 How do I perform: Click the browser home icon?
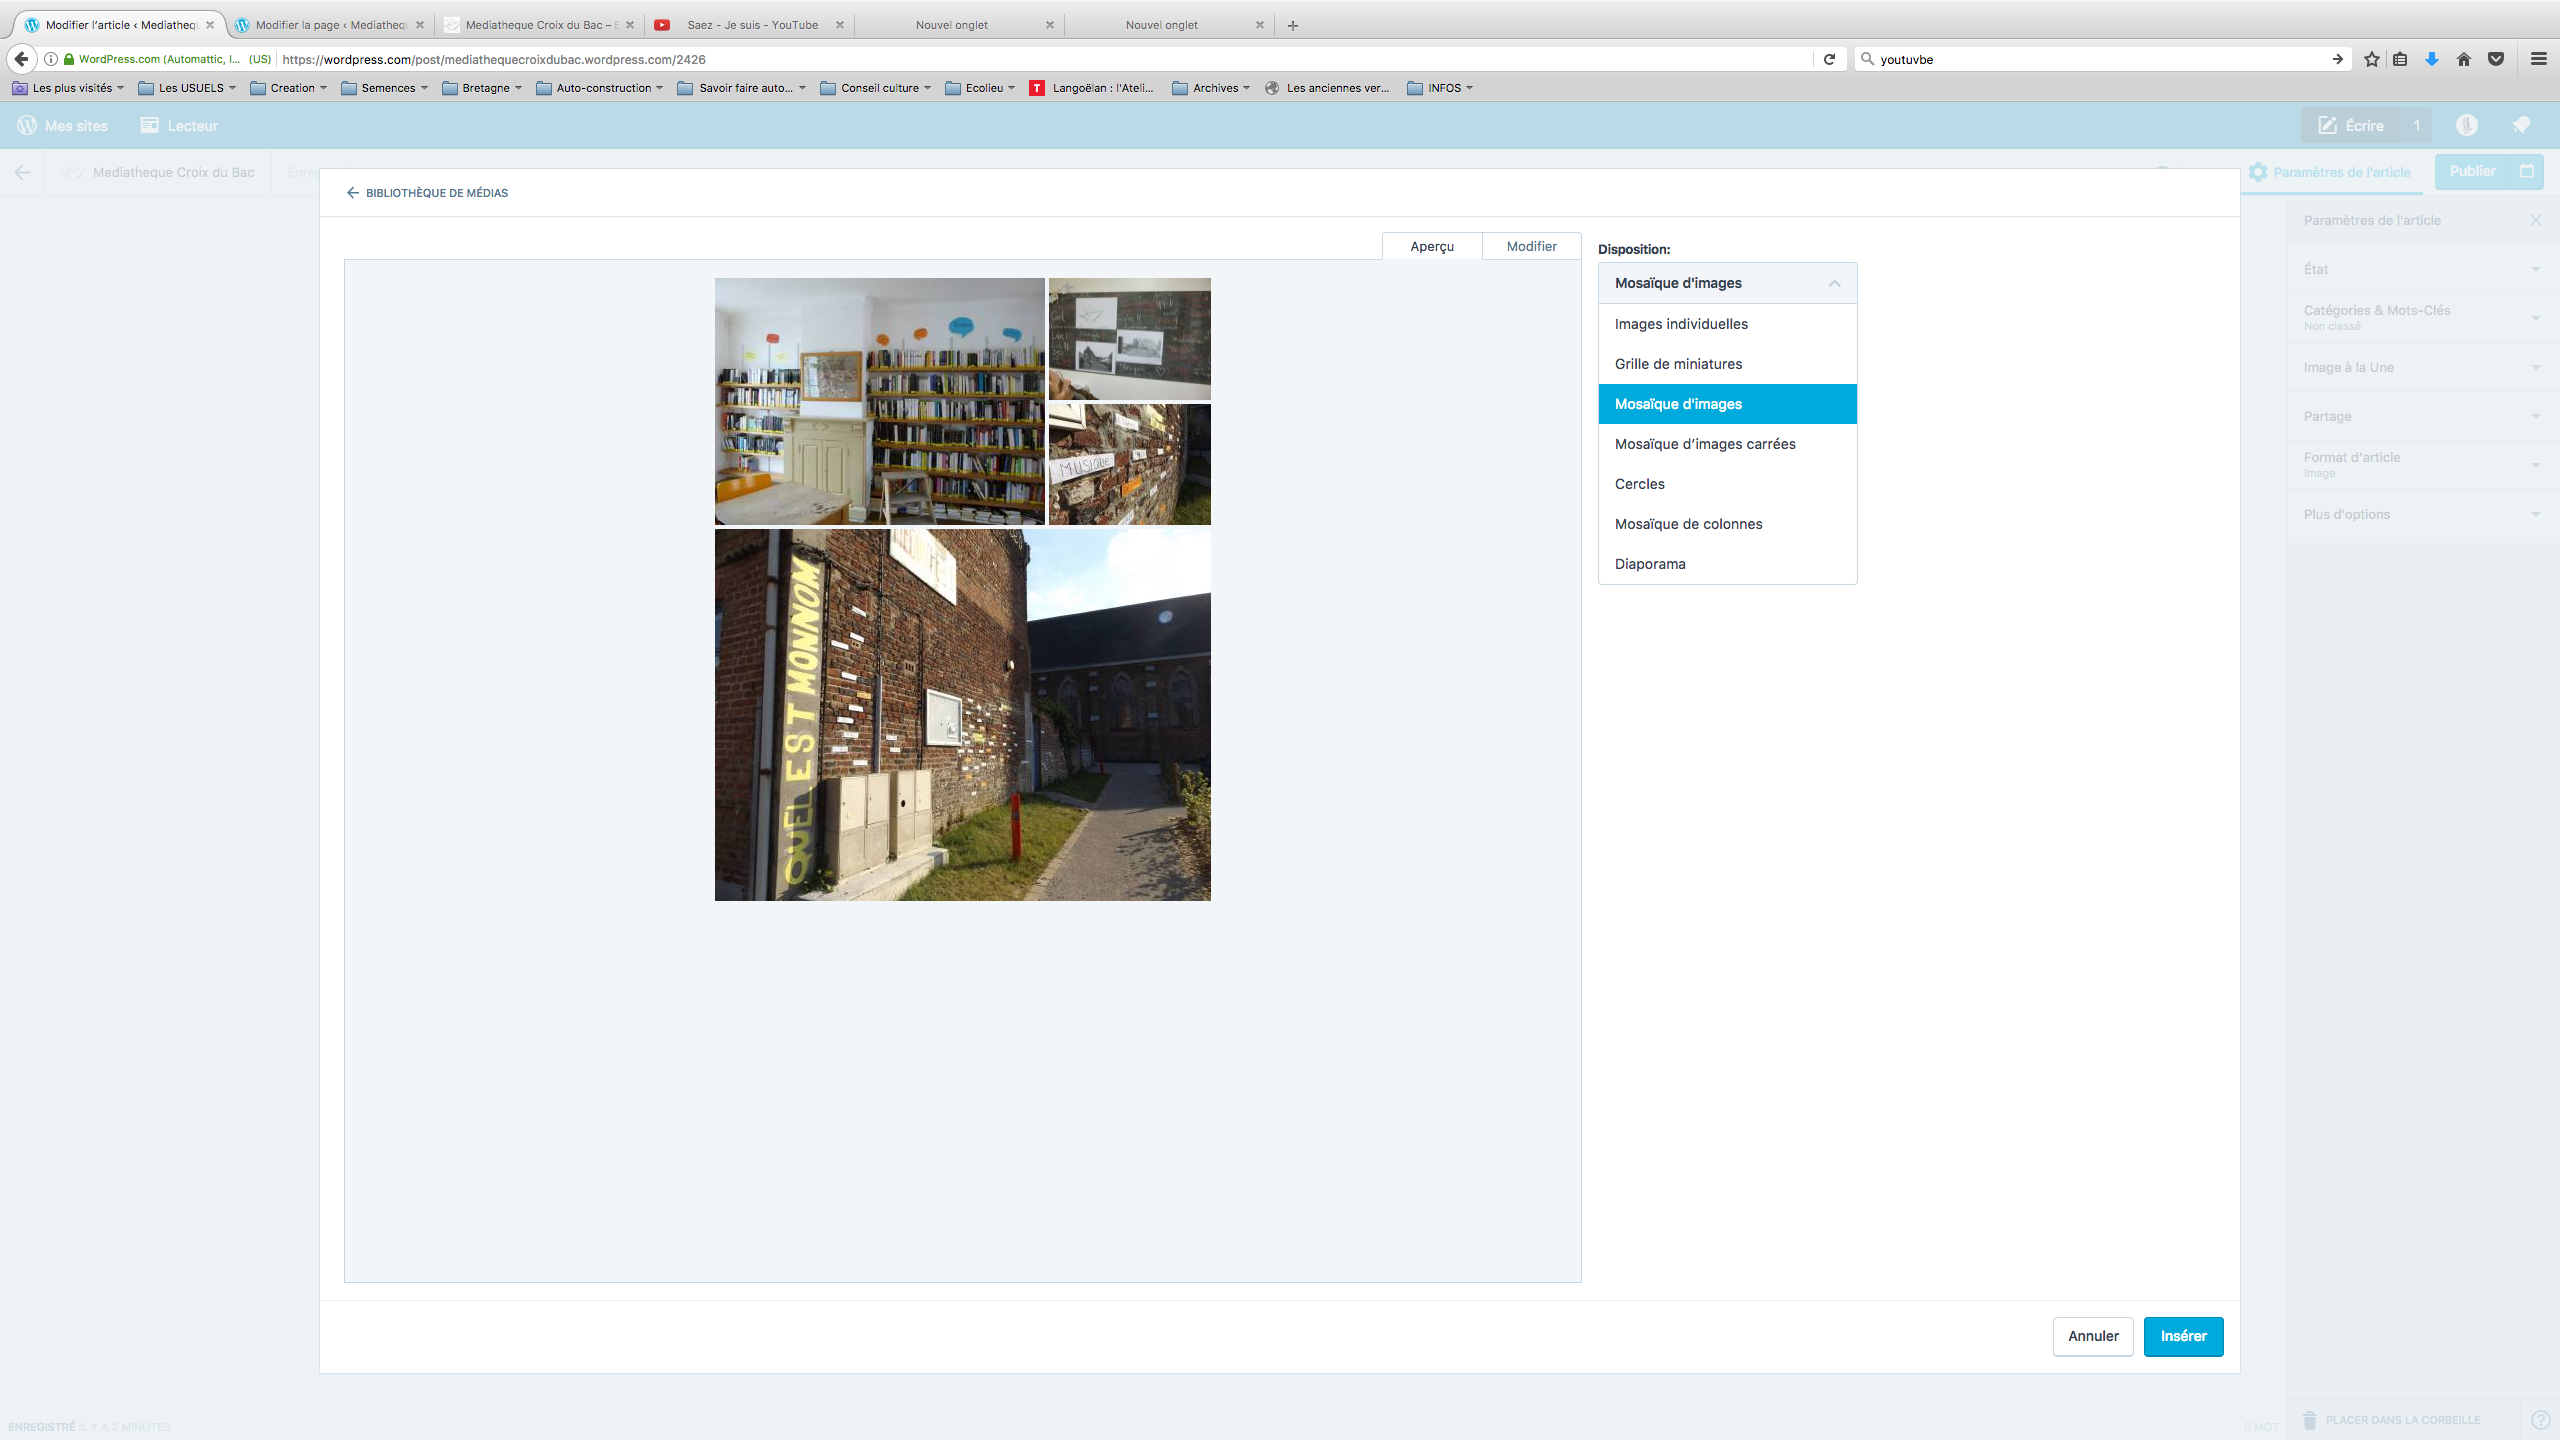click(2464, 59)
